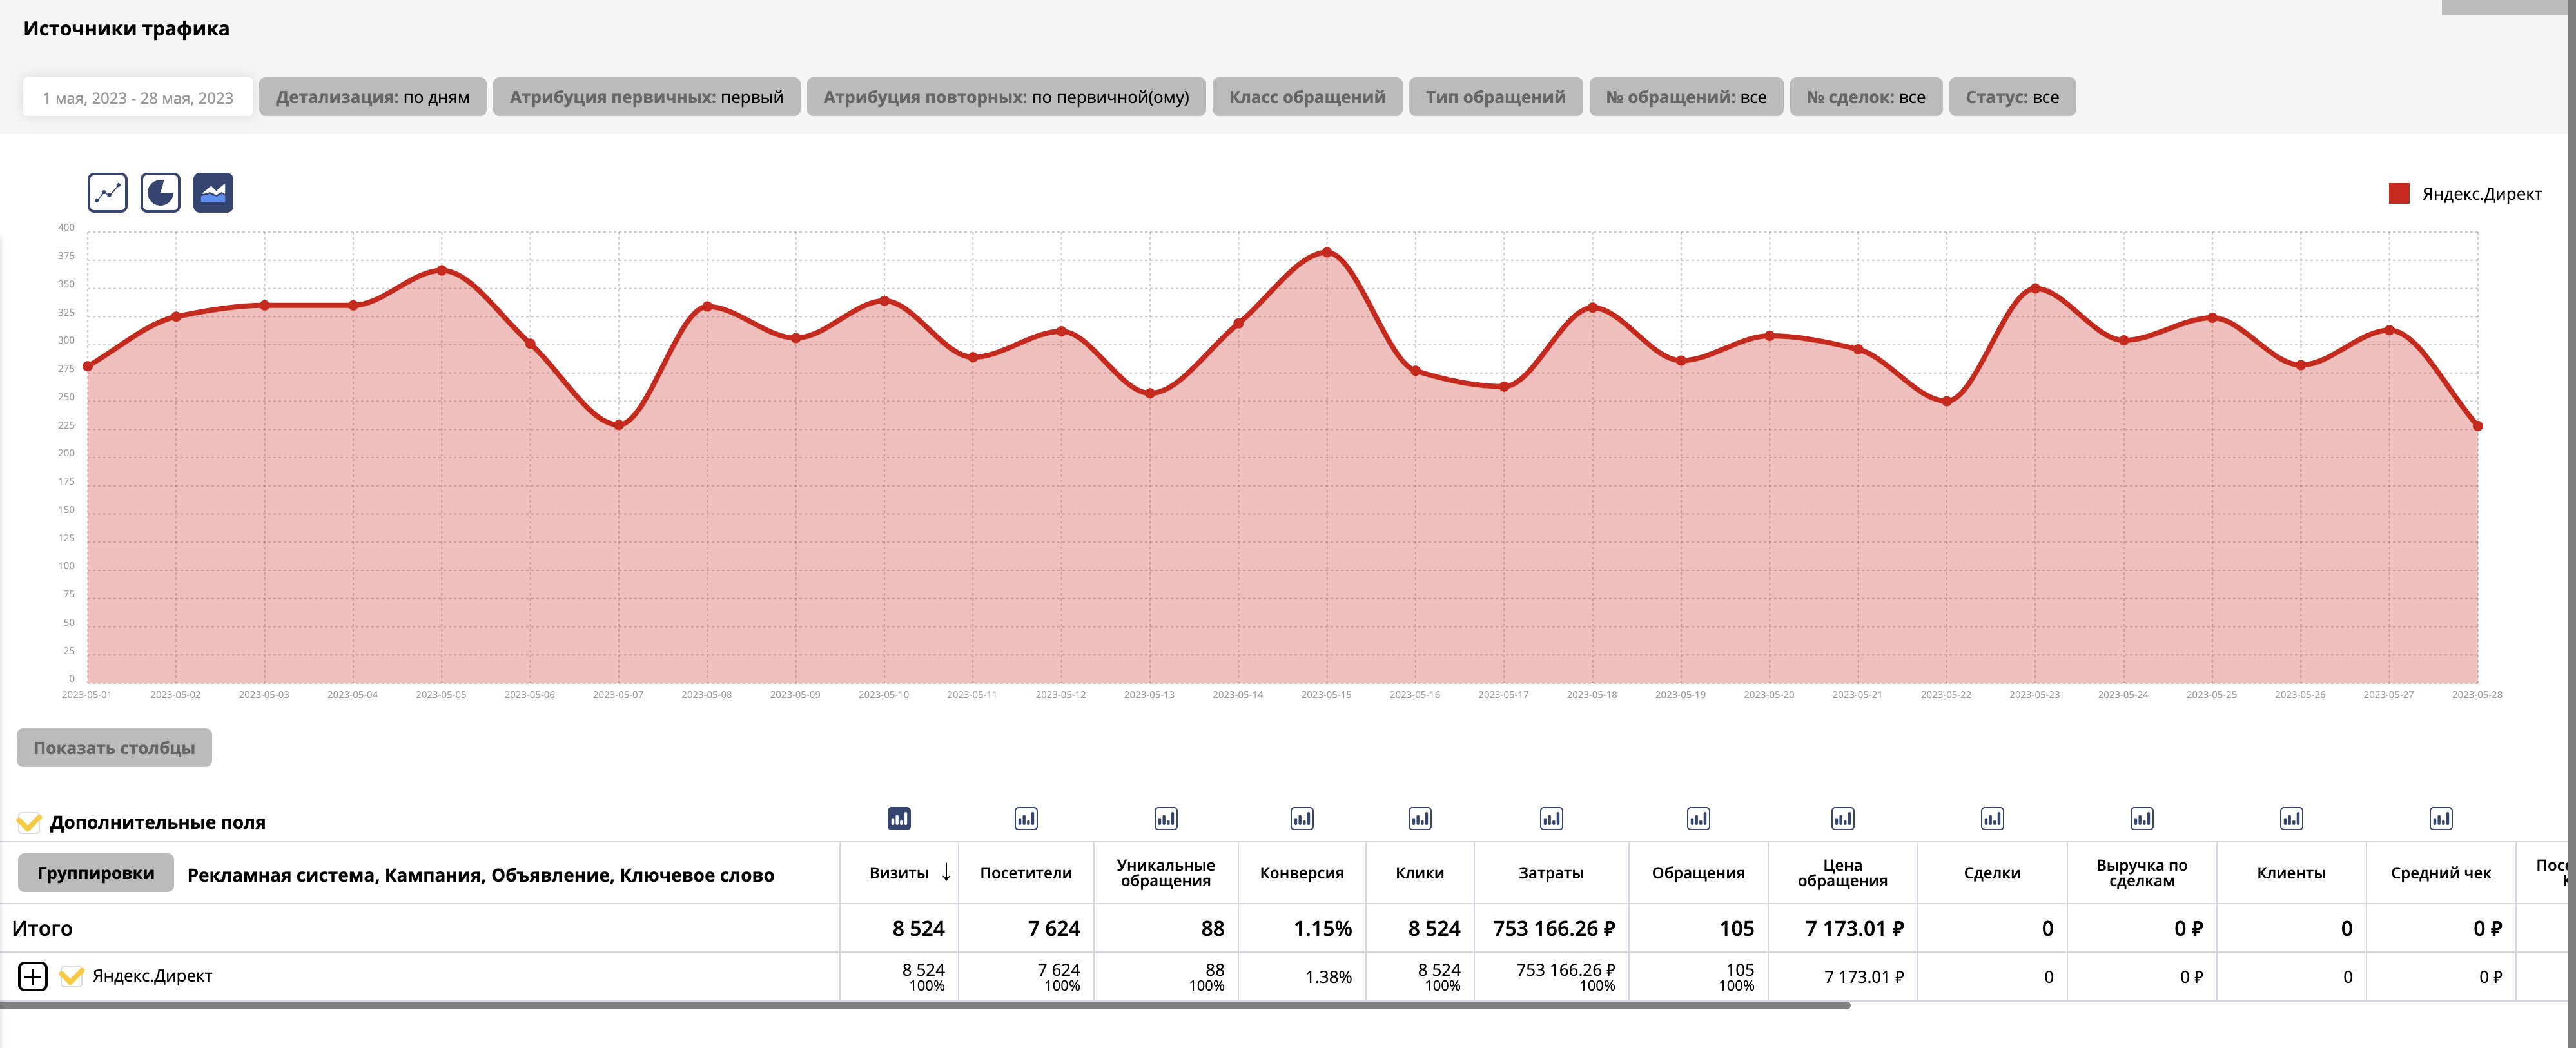Sort by Визиты column header
Image resolution: width=2576 pixels, height=1048 pixels.
(899, 873)
